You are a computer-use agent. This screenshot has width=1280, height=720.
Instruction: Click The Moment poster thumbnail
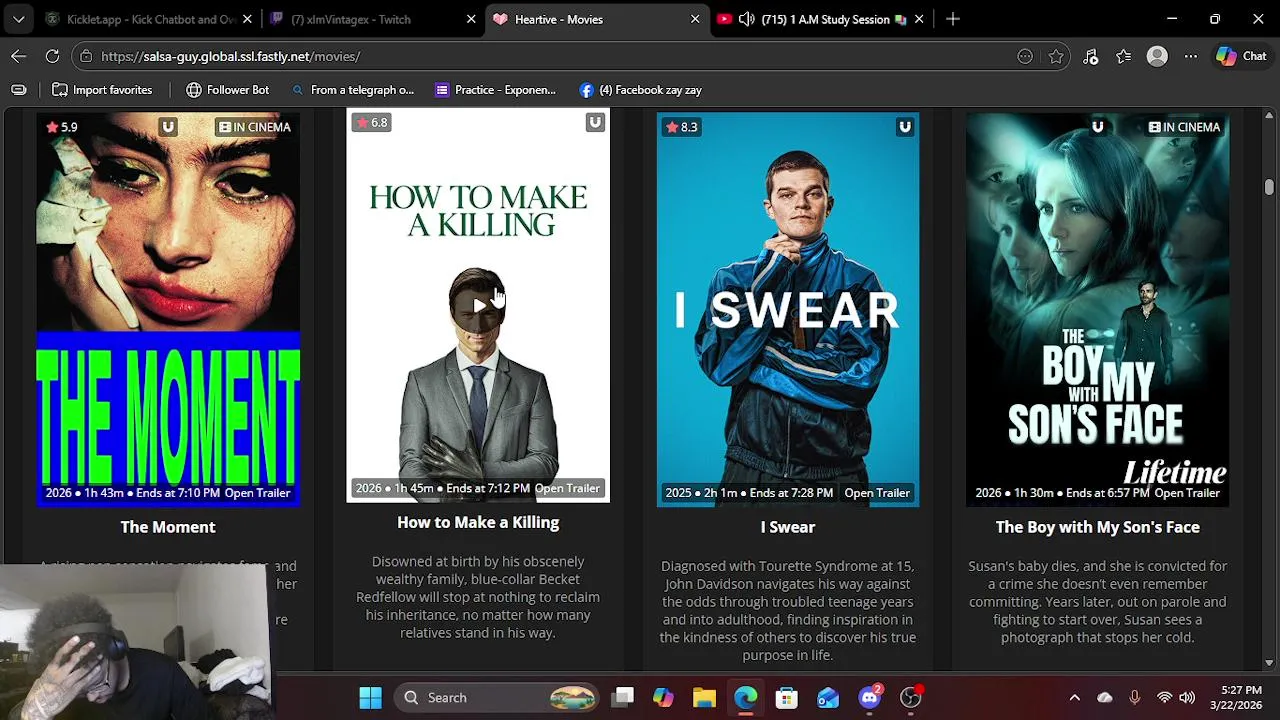tap(168, 310)
